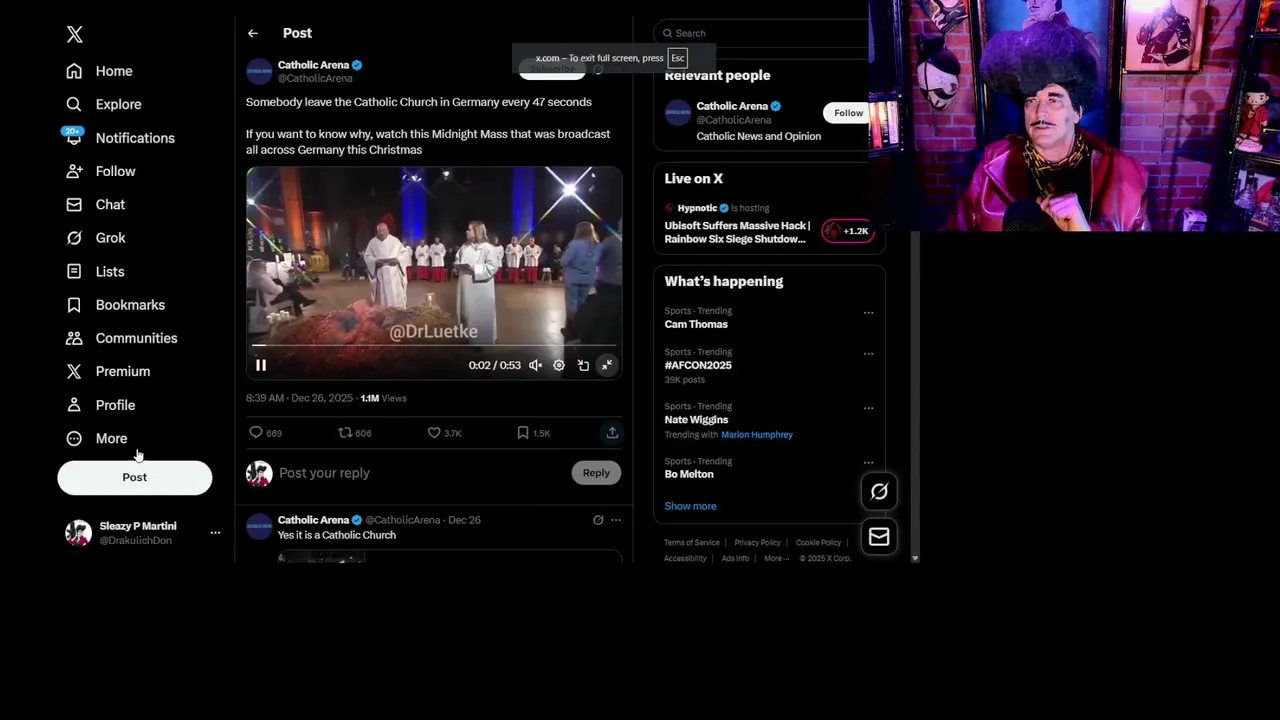Click the Lists icon in sidebar

[x=74, y=271]
